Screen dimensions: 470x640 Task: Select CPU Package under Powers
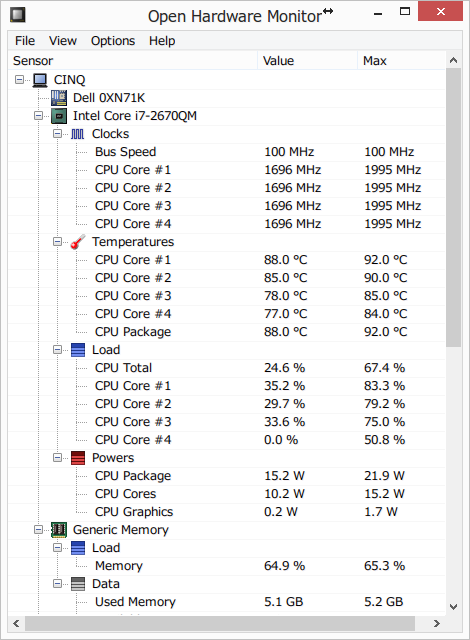(227, 476)
